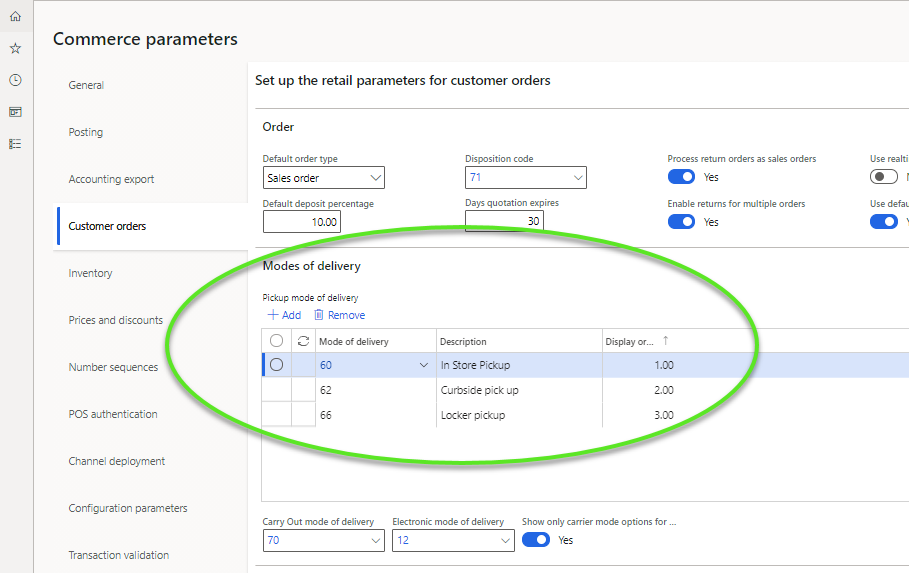Open the Home icon in left rail
This screenshot has height=573, width=909.
pos(15,16)
